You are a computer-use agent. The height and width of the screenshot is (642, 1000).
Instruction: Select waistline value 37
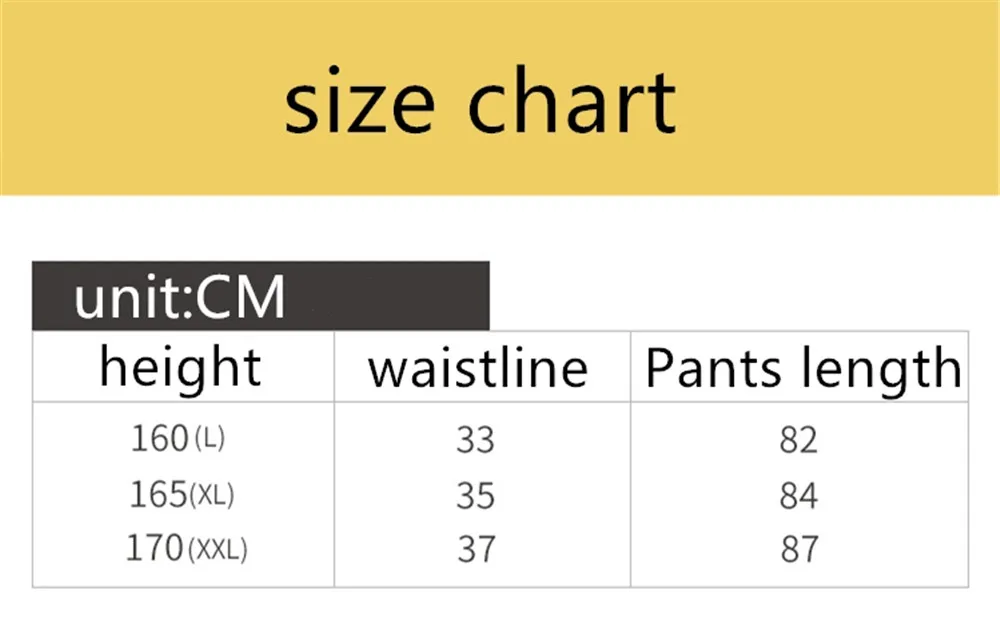coord(475,549)
